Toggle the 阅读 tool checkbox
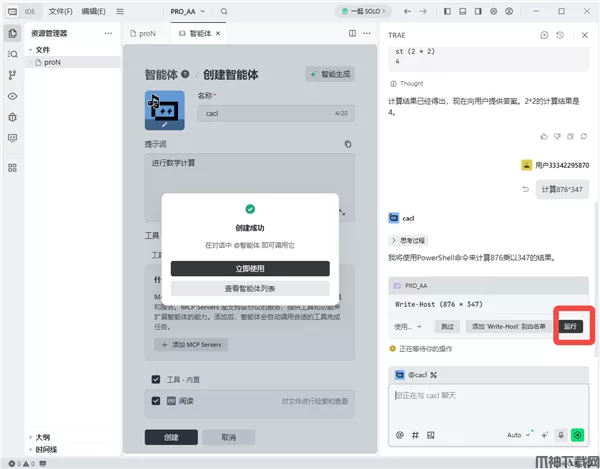The height and width of the screenshot is (469, 600). tap(156, 401)
